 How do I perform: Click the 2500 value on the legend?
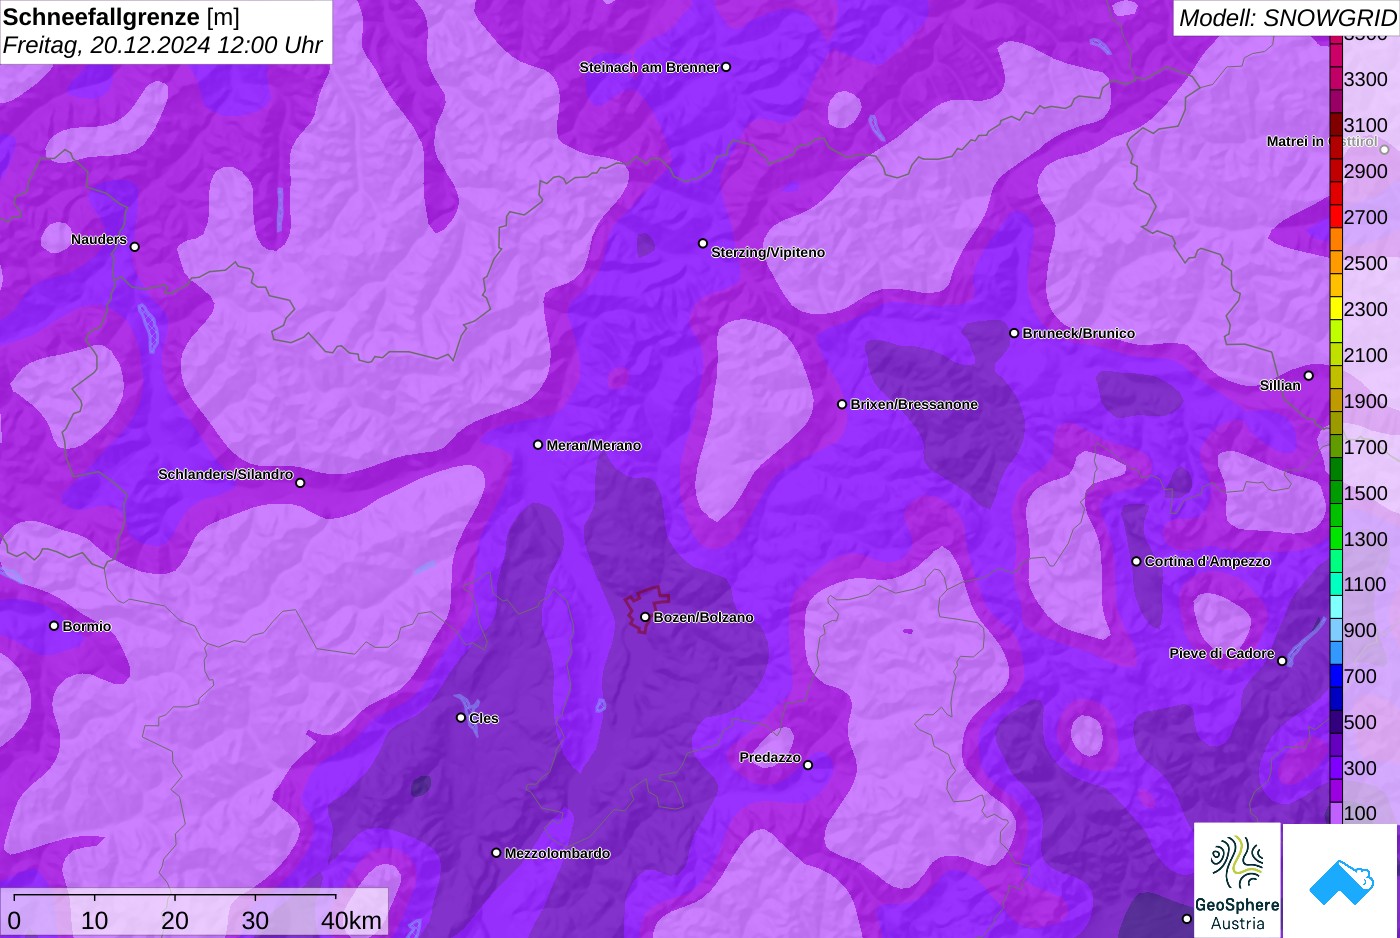[1366, 263]
